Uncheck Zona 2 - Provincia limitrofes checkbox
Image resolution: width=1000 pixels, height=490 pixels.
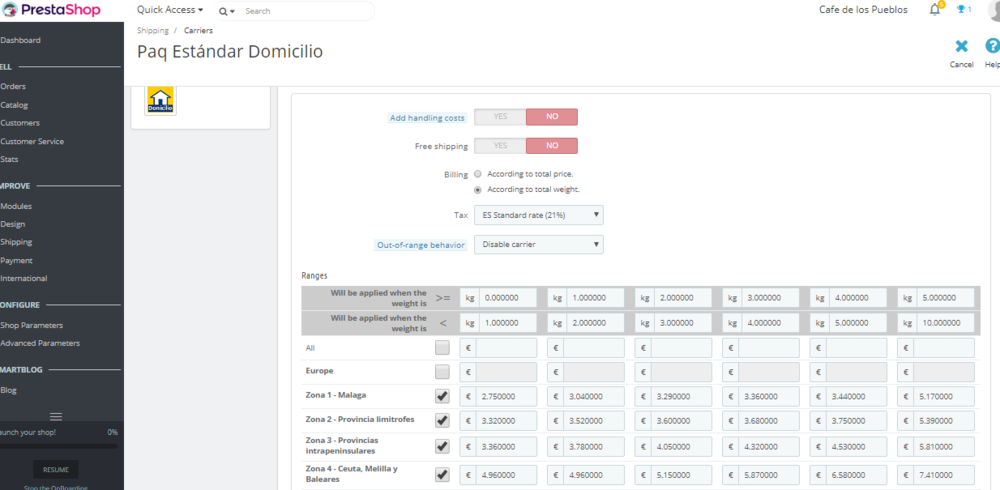click(x=442, y=420)
